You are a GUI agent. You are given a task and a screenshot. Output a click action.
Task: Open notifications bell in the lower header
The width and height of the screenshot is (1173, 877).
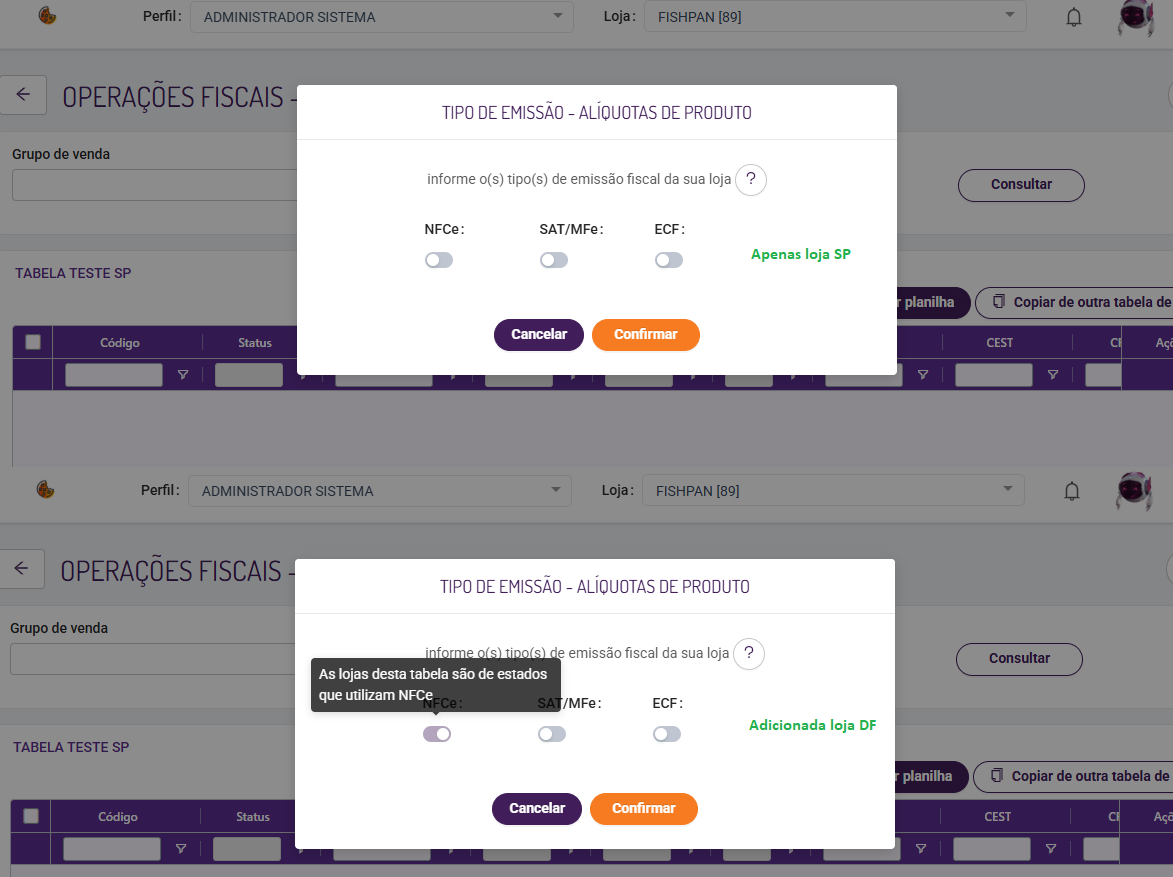click(x=1072, y=491)
